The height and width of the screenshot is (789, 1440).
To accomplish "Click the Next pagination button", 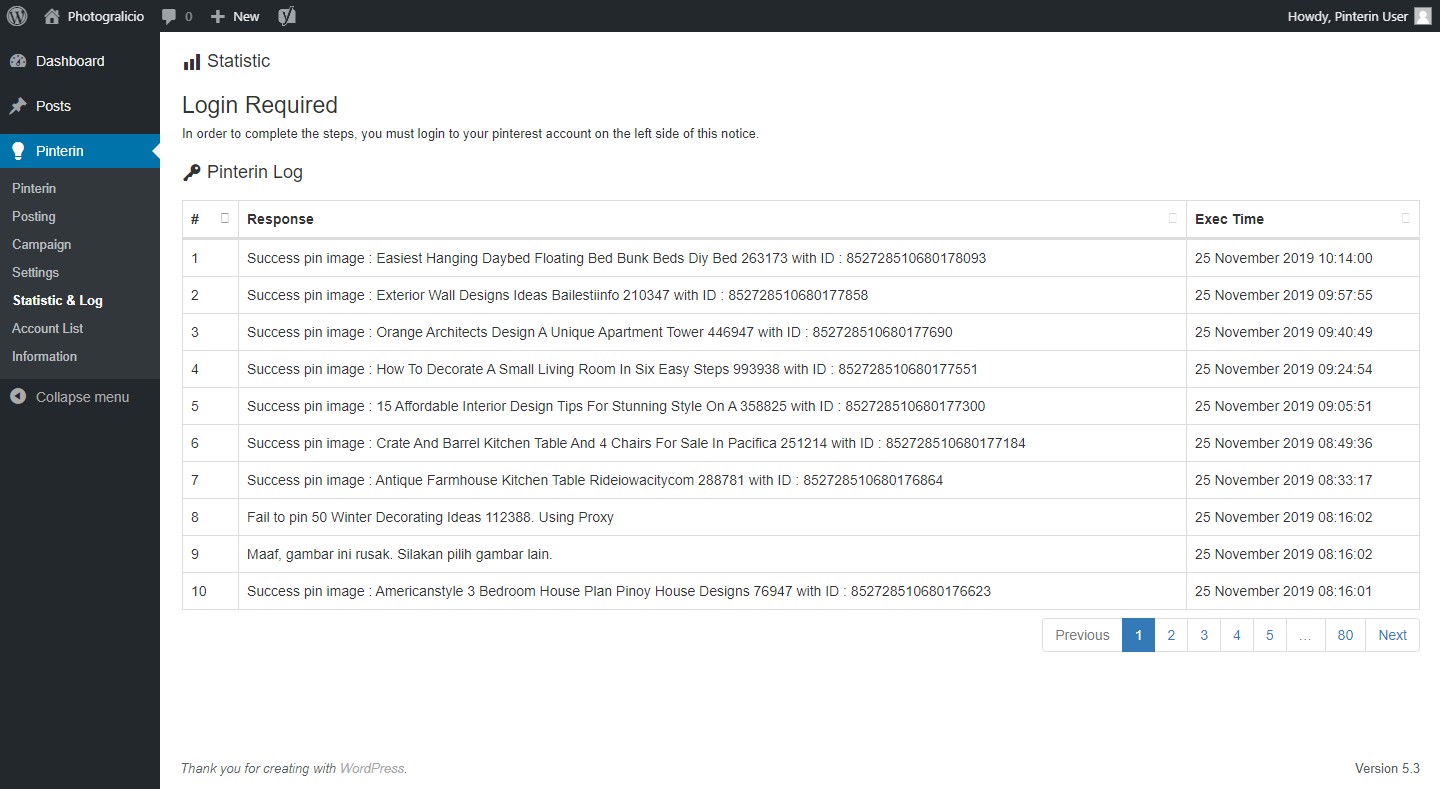I will point(1392,635).
